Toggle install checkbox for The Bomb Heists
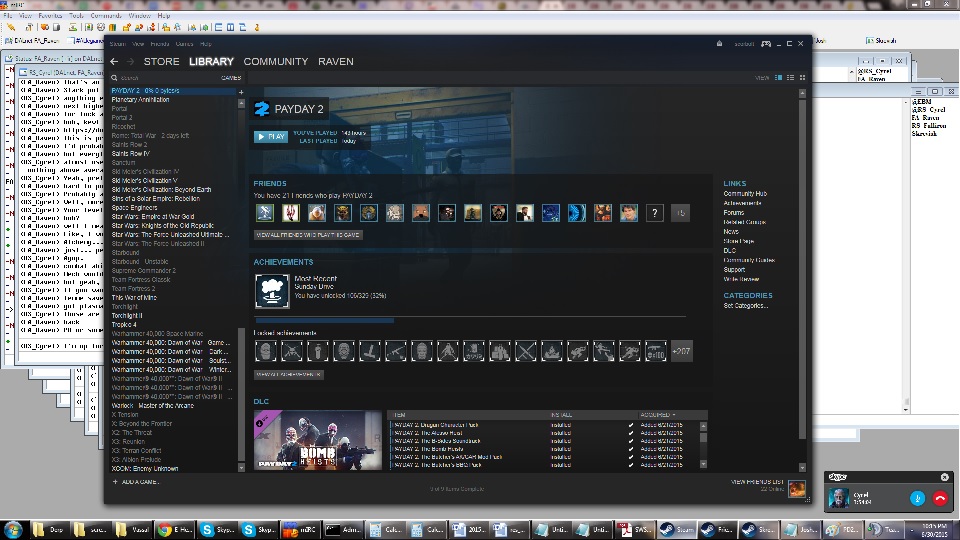The width and height of the screenshot is (960, 540). pos(630,448)
